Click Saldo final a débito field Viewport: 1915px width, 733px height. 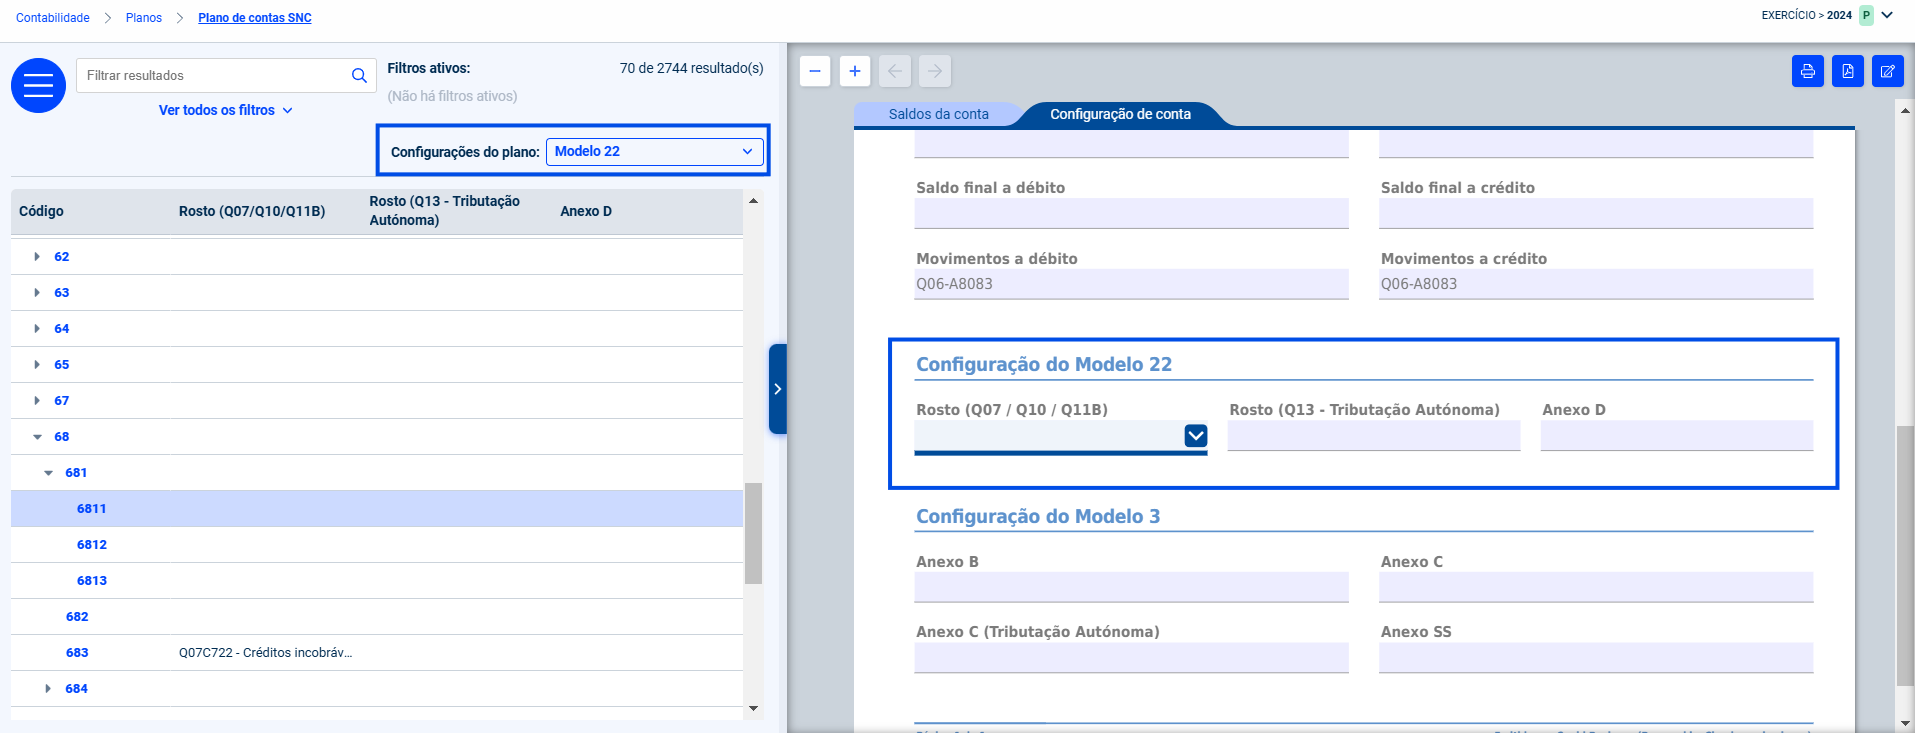1131,213
